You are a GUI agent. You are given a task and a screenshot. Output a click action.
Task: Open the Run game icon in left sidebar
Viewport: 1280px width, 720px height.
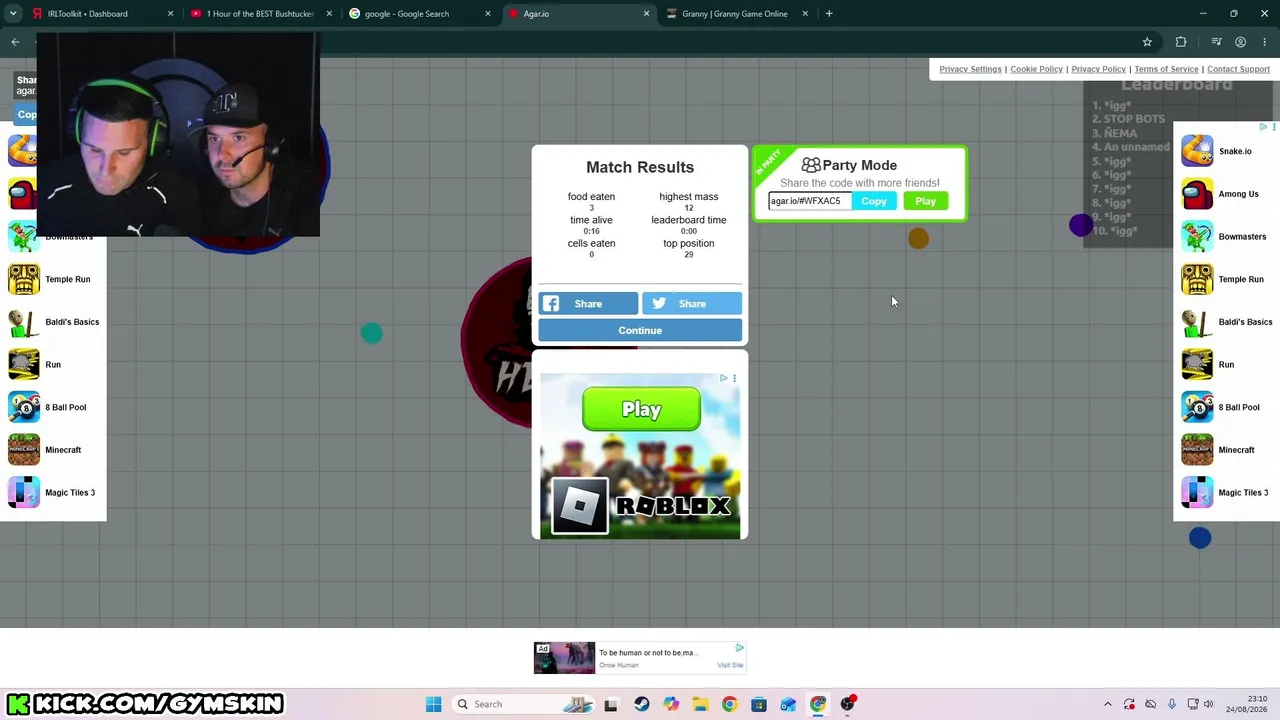point(24,365)
